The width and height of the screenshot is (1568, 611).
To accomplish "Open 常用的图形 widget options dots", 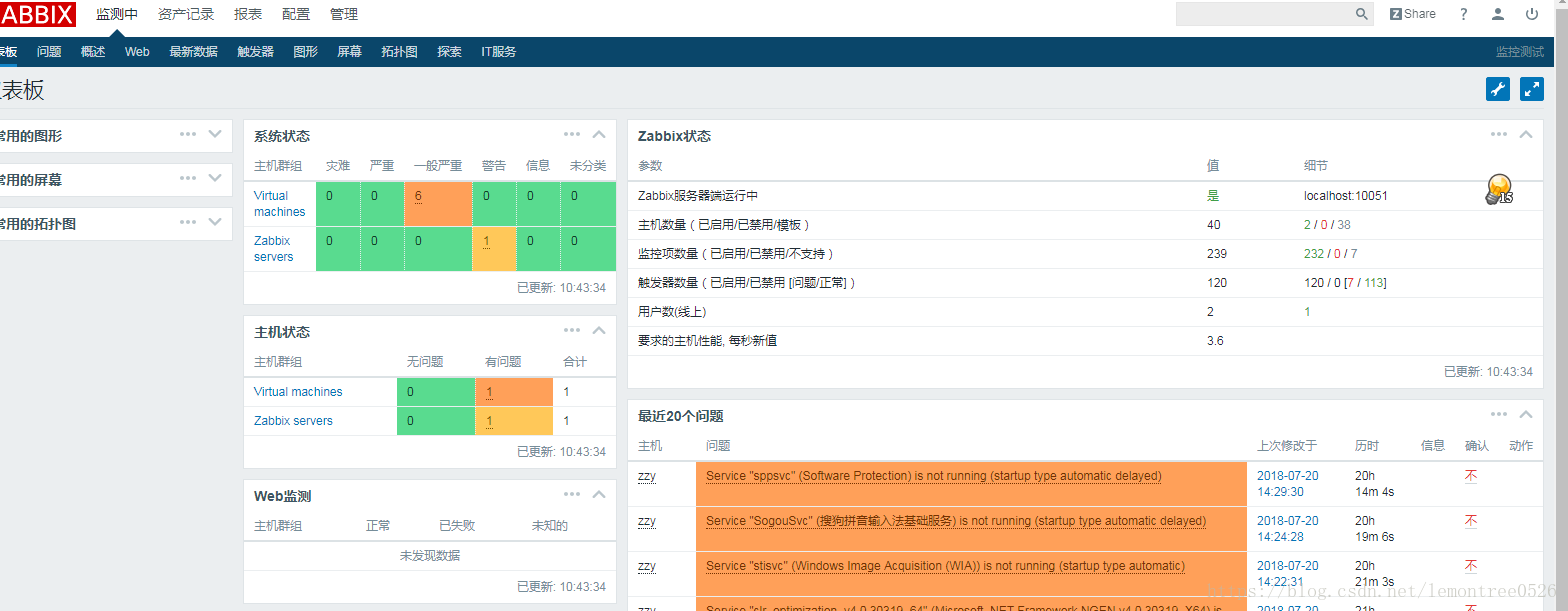I will pyautogui.click(x=188, y=134).
